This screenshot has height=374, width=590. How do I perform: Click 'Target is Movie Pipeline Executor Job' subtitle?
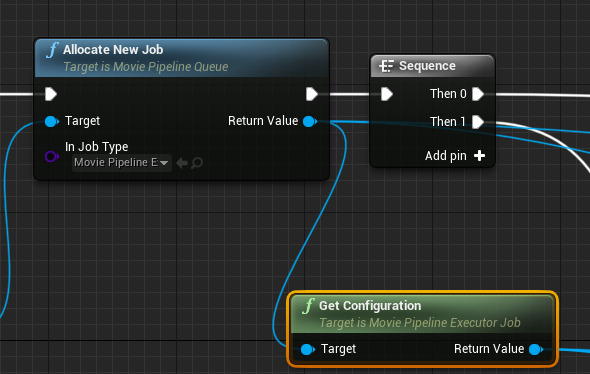pyautogui.click(x=420, y=323)
